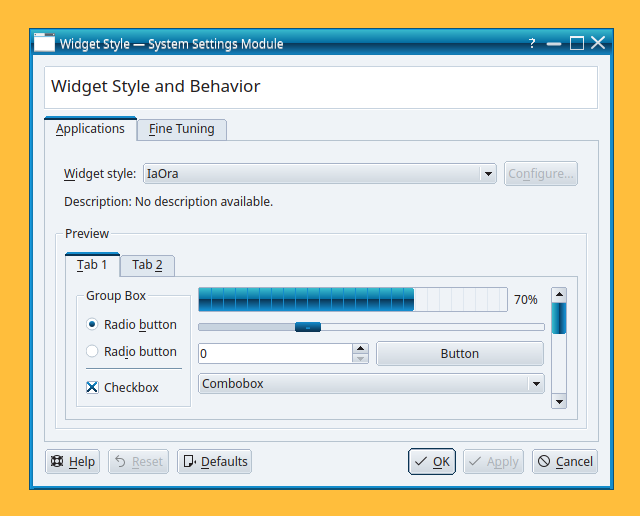Click the Cancel button
Image resolution: width=640 pixels, height=516 pixels.
coord(565,462)
